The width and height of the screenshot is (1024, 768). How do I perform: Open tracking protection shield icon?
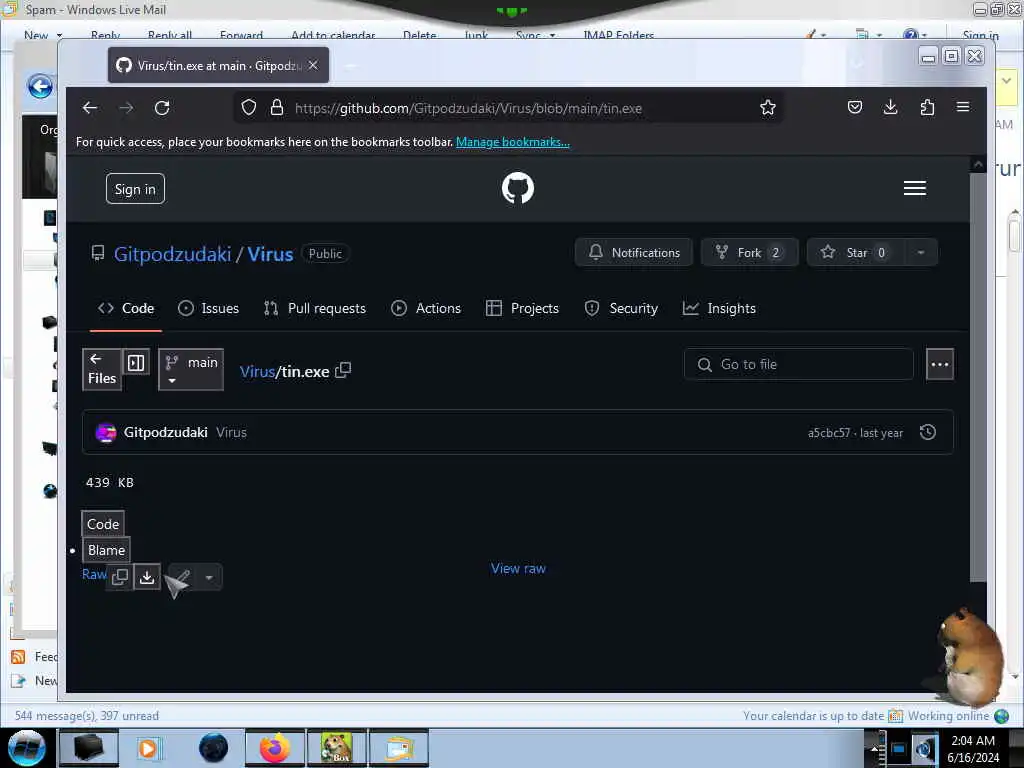coord(249,107)
